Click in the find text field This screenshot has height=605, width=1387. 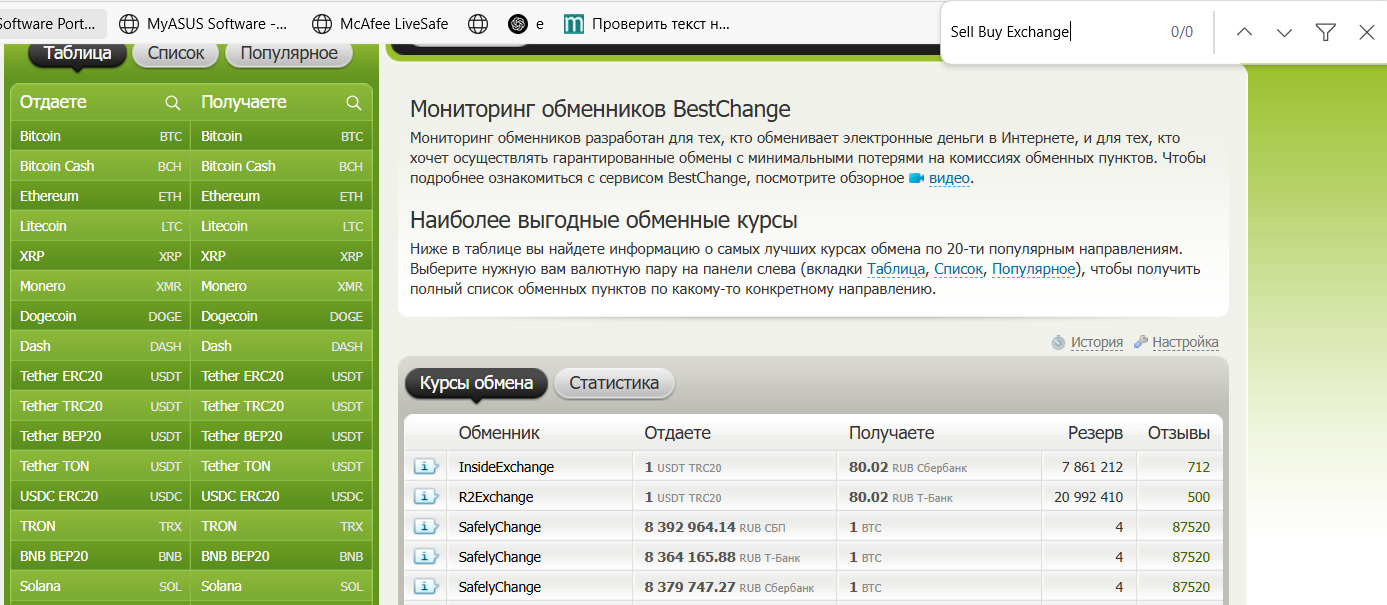coord(1050,32)
